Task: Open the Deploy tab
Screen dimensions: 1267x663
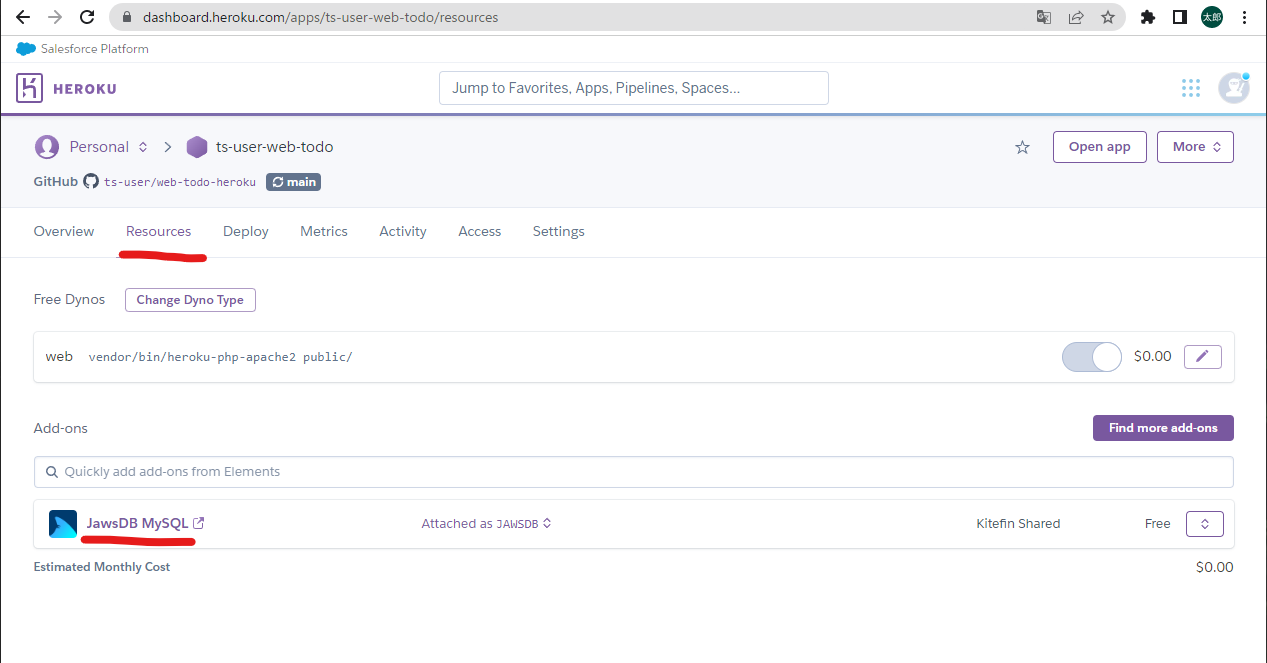Action: (x=246, y=231)
